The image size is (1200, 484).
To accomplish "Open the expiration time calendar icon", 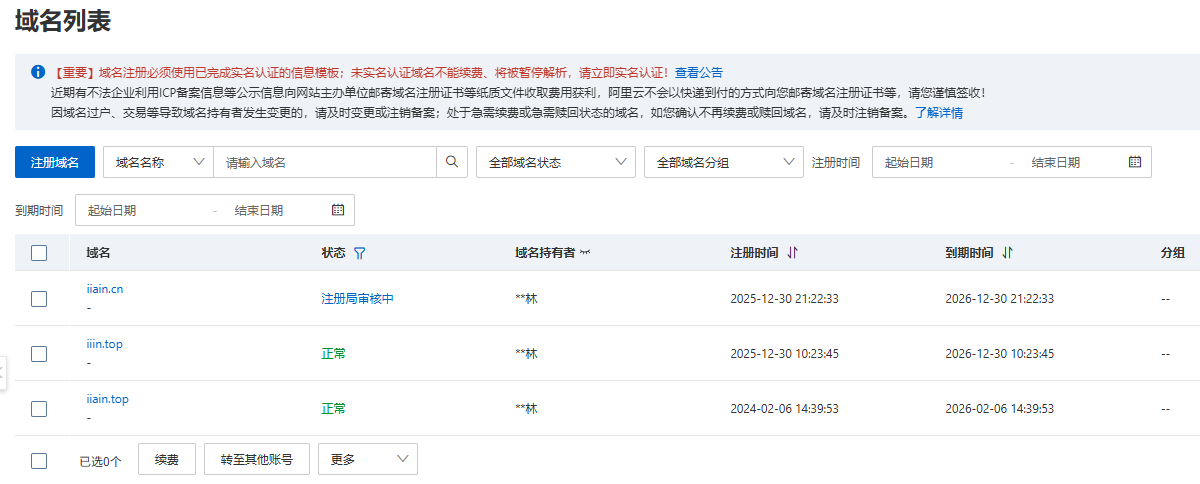I will coord(337,210).
